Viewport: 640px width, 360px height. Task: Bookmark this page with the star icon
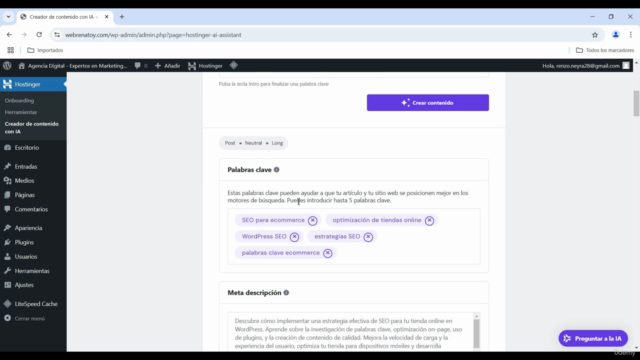coord(595,35)
